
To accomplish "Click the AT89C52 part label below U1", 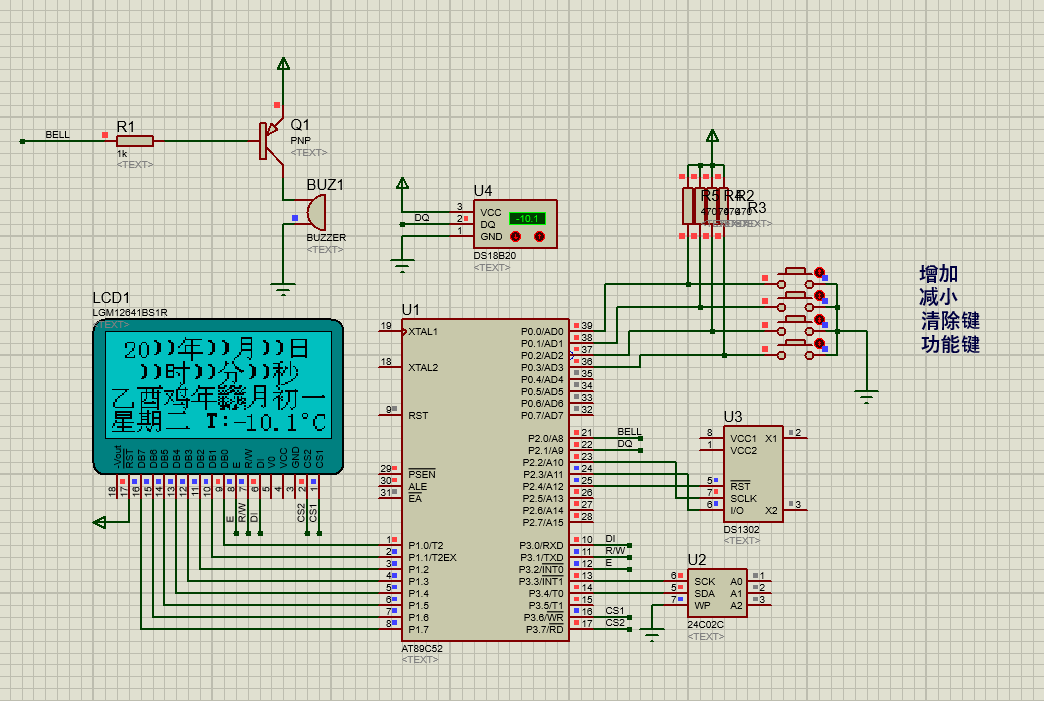I will [x=422, y=648].
